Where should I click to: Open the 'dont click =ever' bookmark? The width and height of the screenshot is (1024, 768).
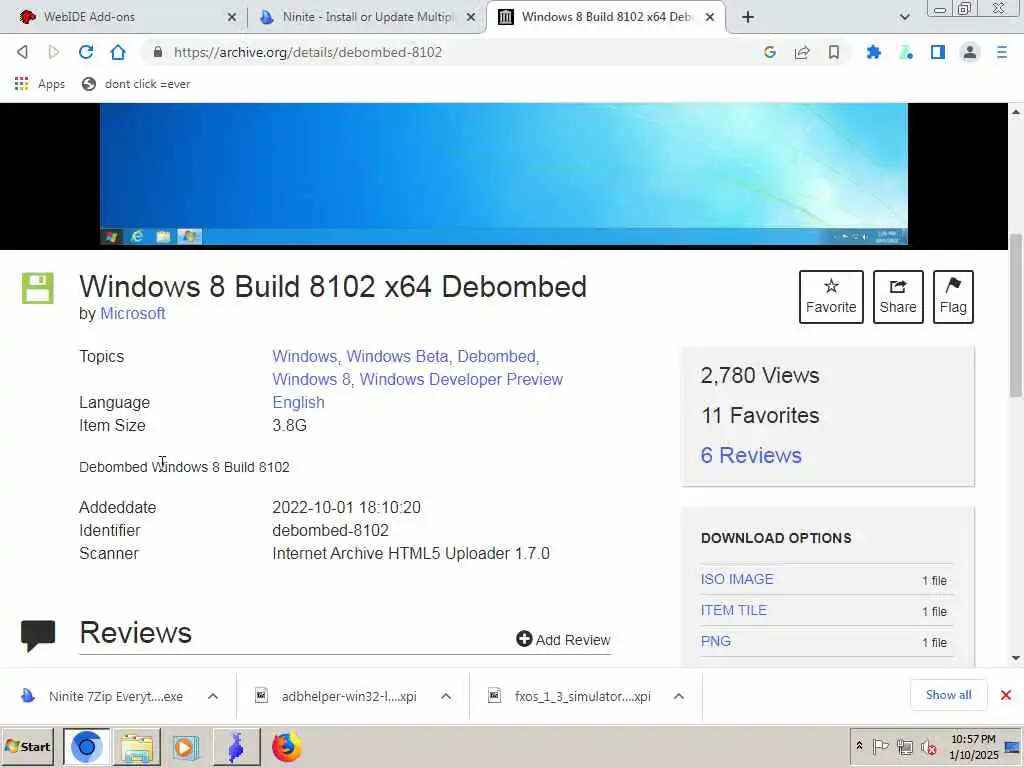pos(136,84)
